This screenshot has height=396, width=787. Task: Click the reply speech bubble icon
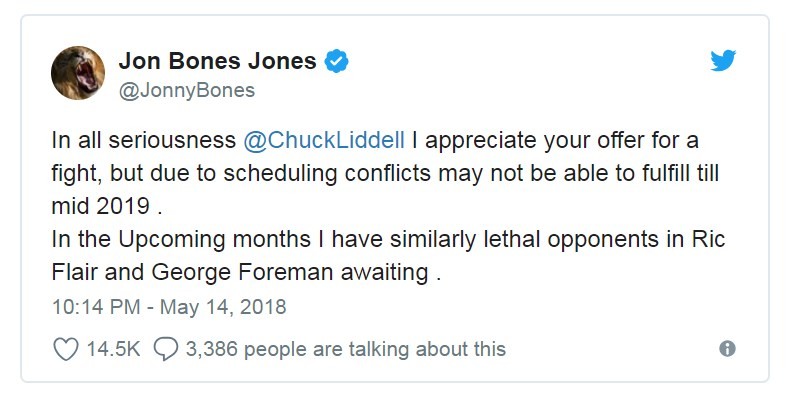[166, 349]
